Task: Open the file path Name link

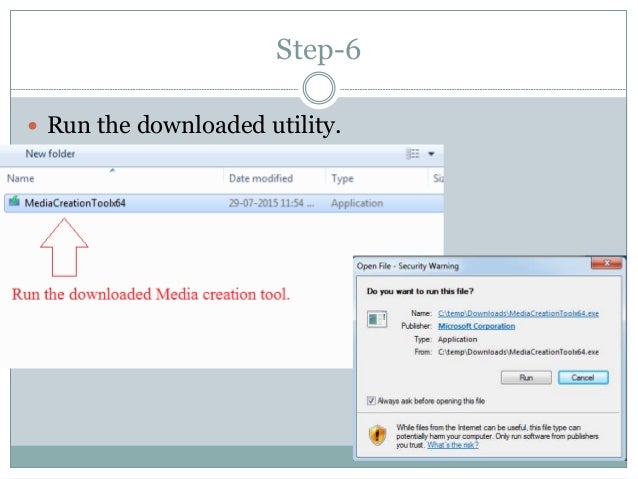Action: click(x=518, y=313)
